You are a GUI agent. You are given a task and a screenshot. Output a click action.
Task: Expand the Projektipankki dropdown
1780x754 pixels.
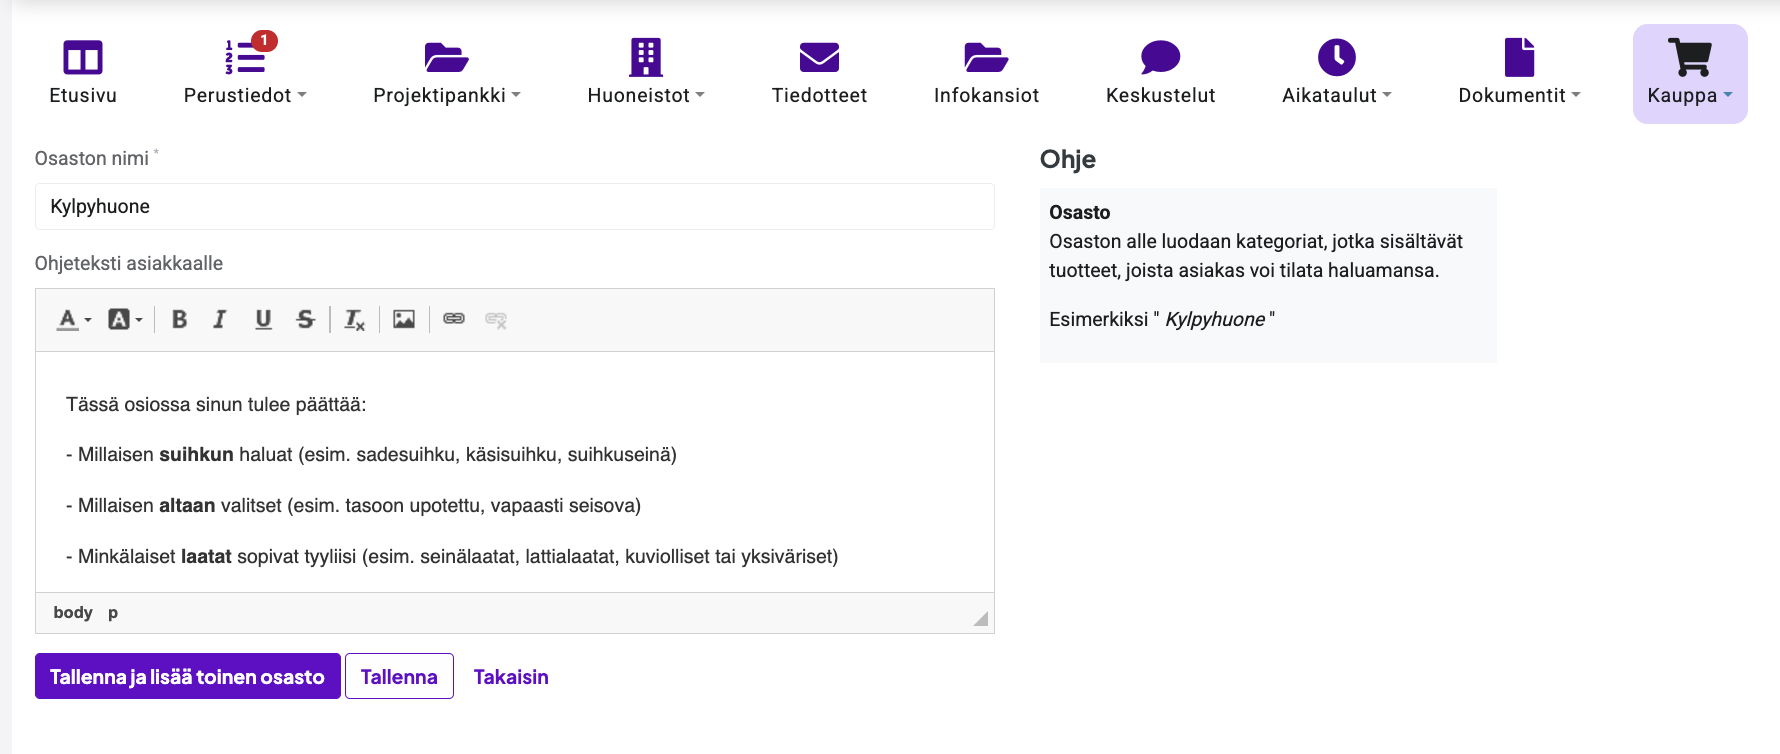point(446,74)
